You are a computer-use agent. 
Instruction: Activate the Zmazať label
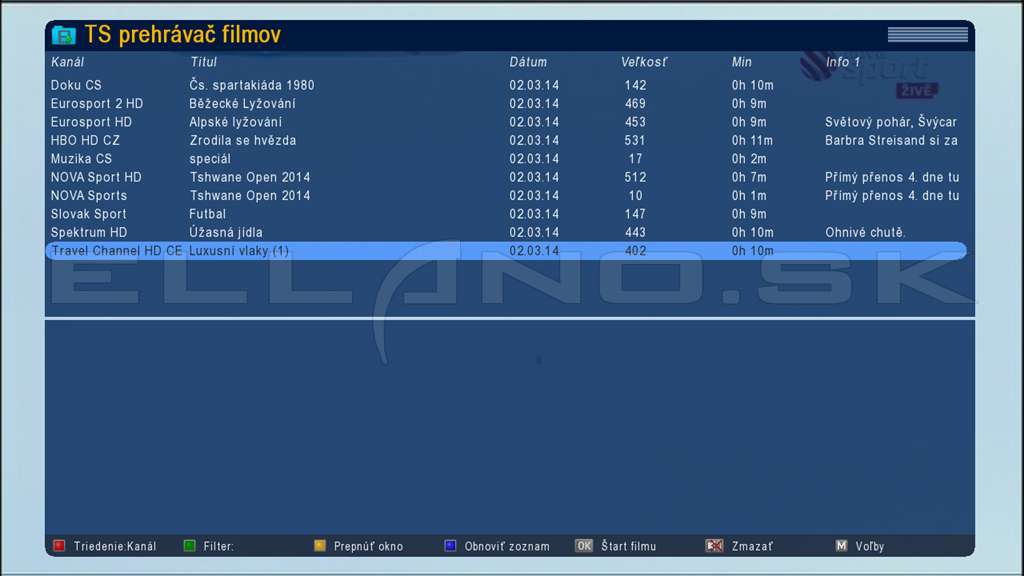click(752, 547)
